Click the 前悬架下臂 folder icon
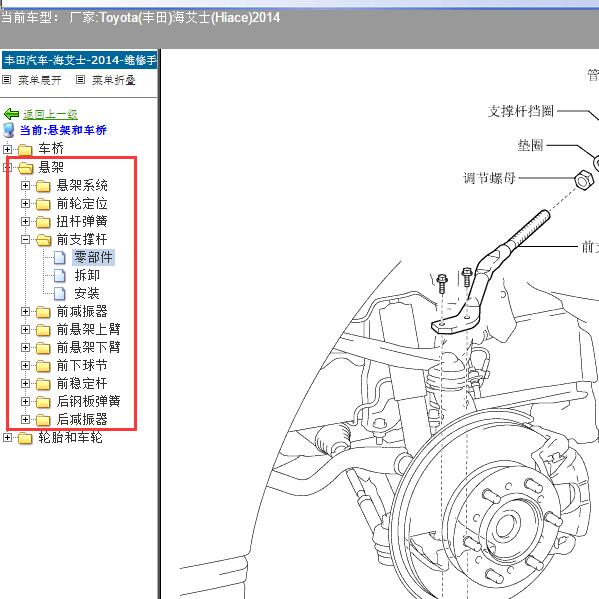Viewport: 599px width, 599px height. coord(43,348)
